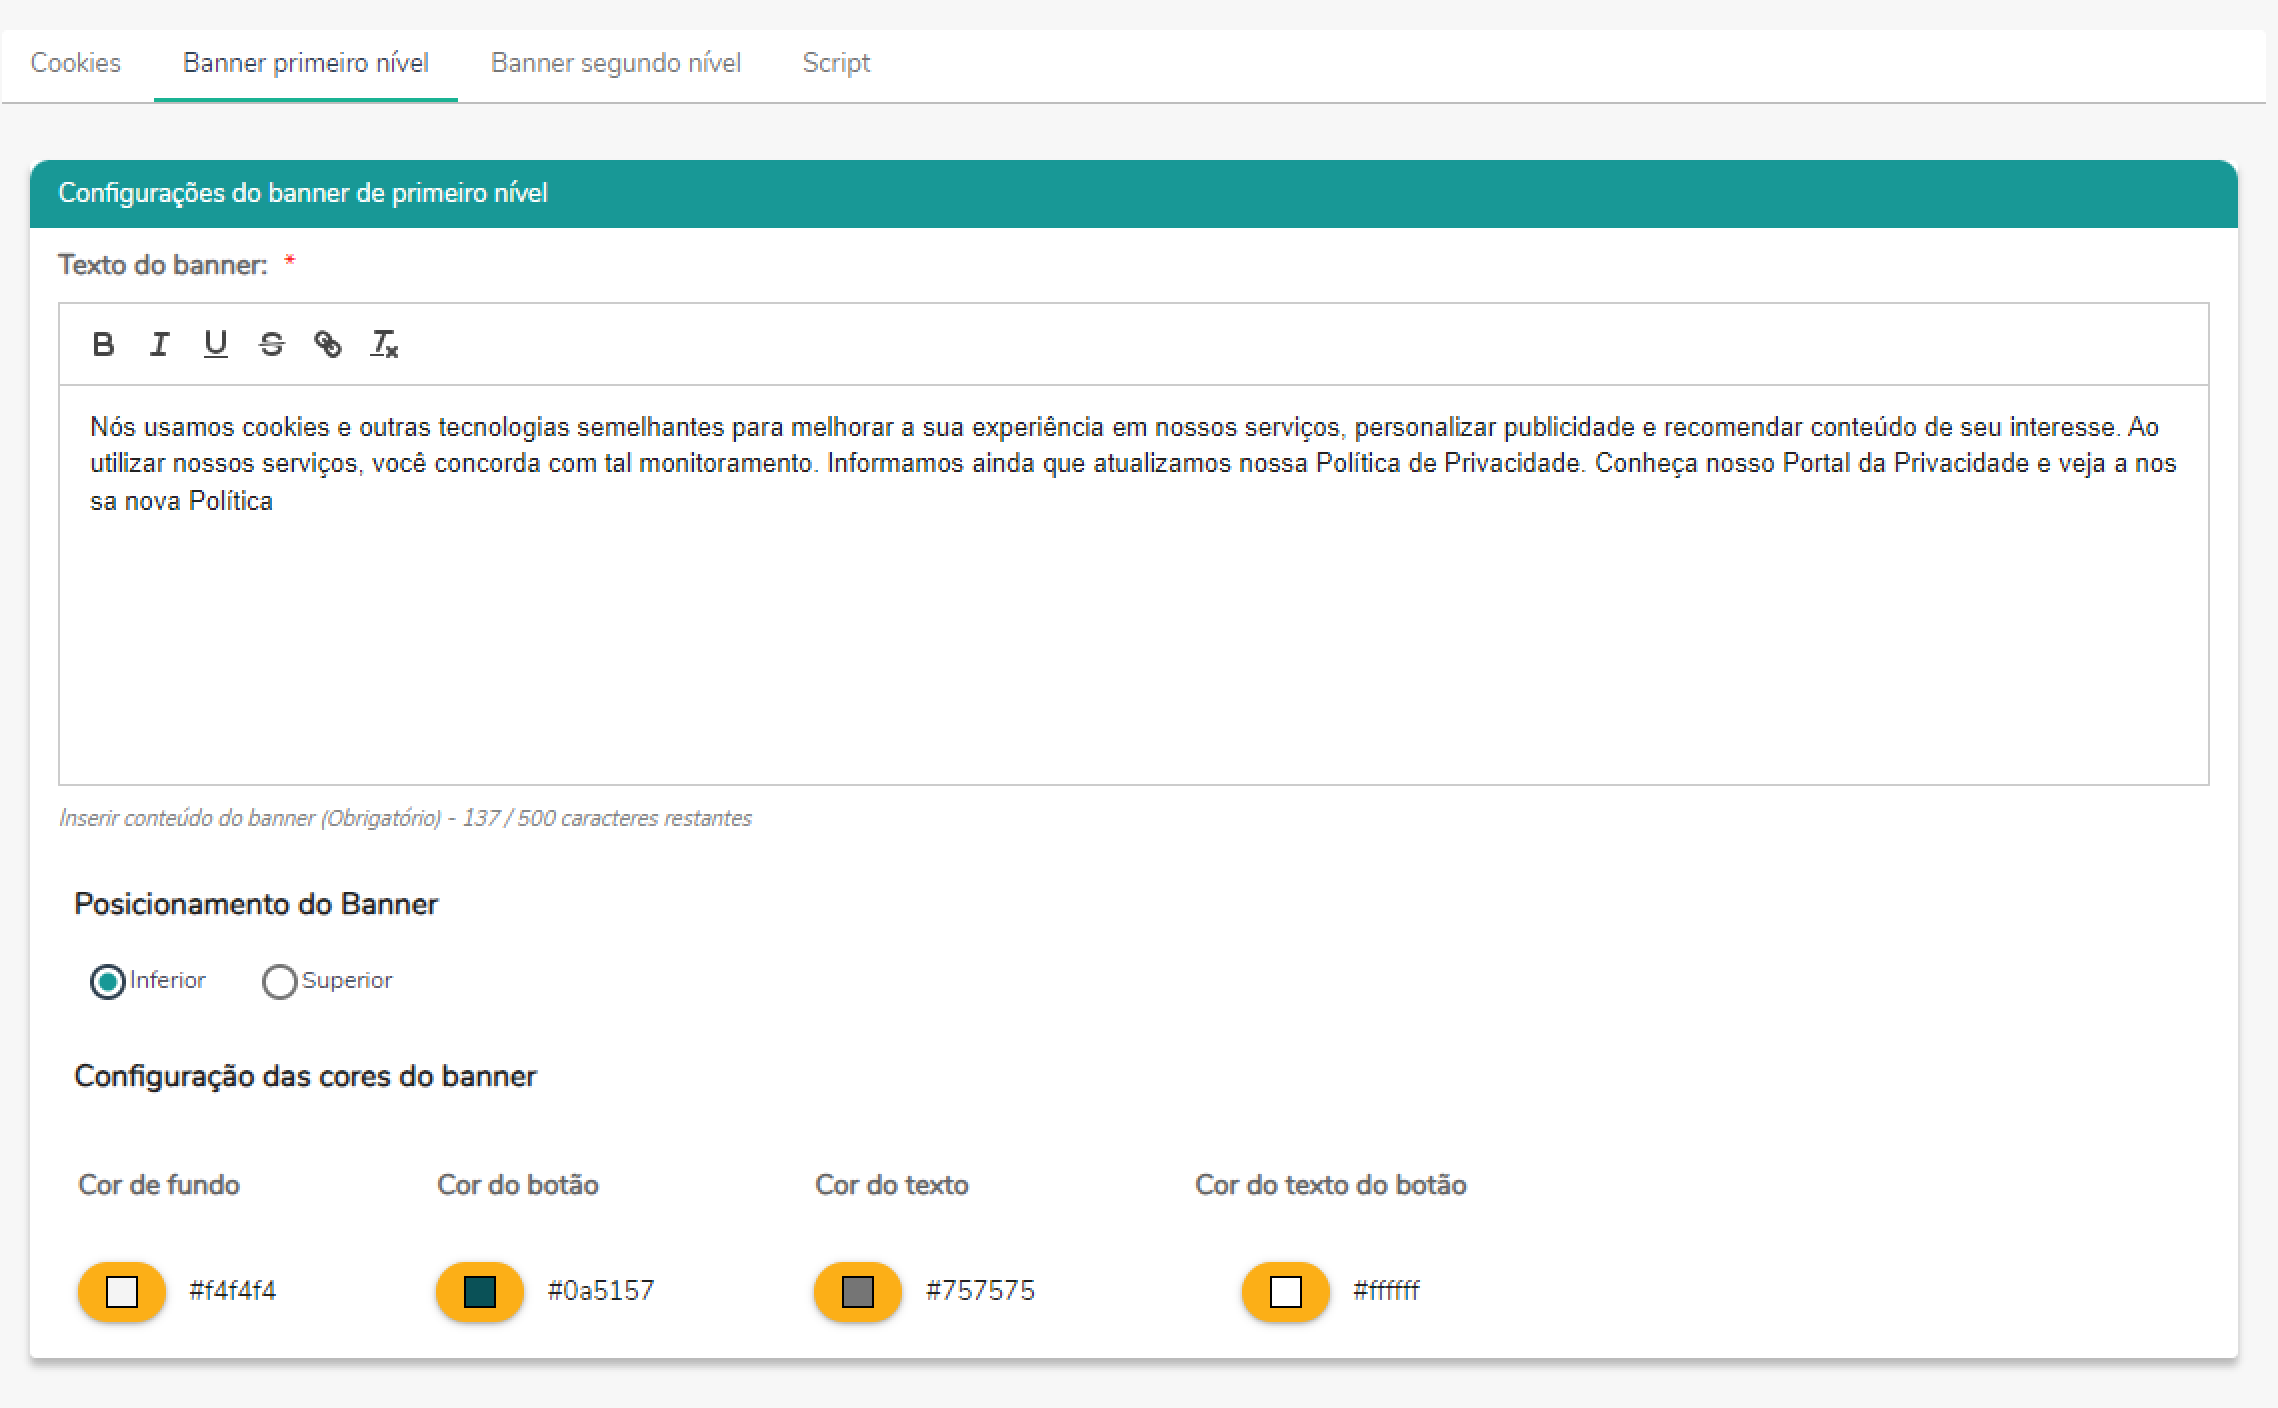Toggle bold formatting in banner editor
The image size is (2278, 1408).
(103, 344)
